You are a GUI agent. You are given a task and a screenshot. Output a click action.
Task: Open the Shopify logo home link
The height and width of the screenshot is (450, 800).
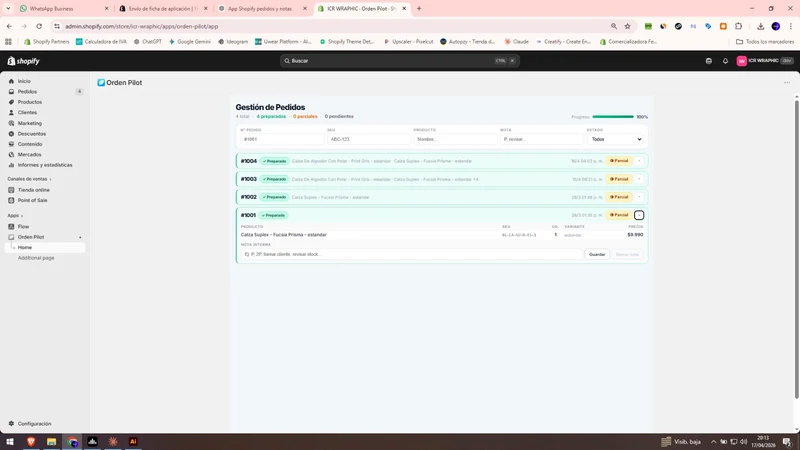click(x=23, y=61)
